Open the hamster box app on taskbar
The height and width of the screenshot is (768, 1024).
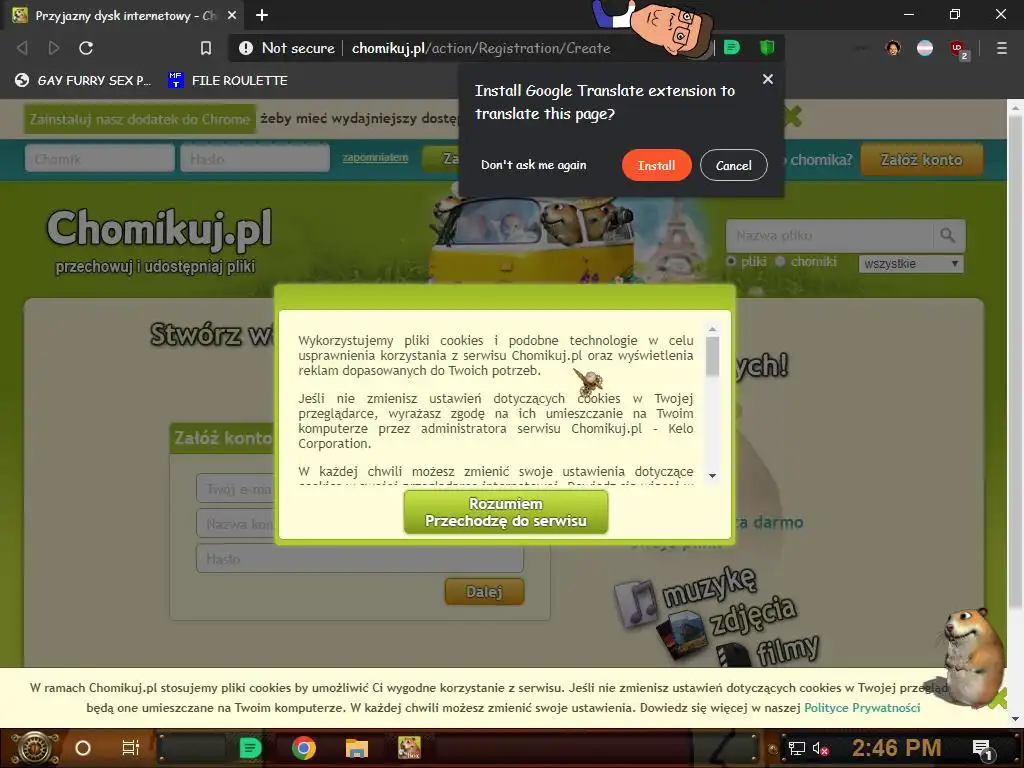(x=409, y=748)
